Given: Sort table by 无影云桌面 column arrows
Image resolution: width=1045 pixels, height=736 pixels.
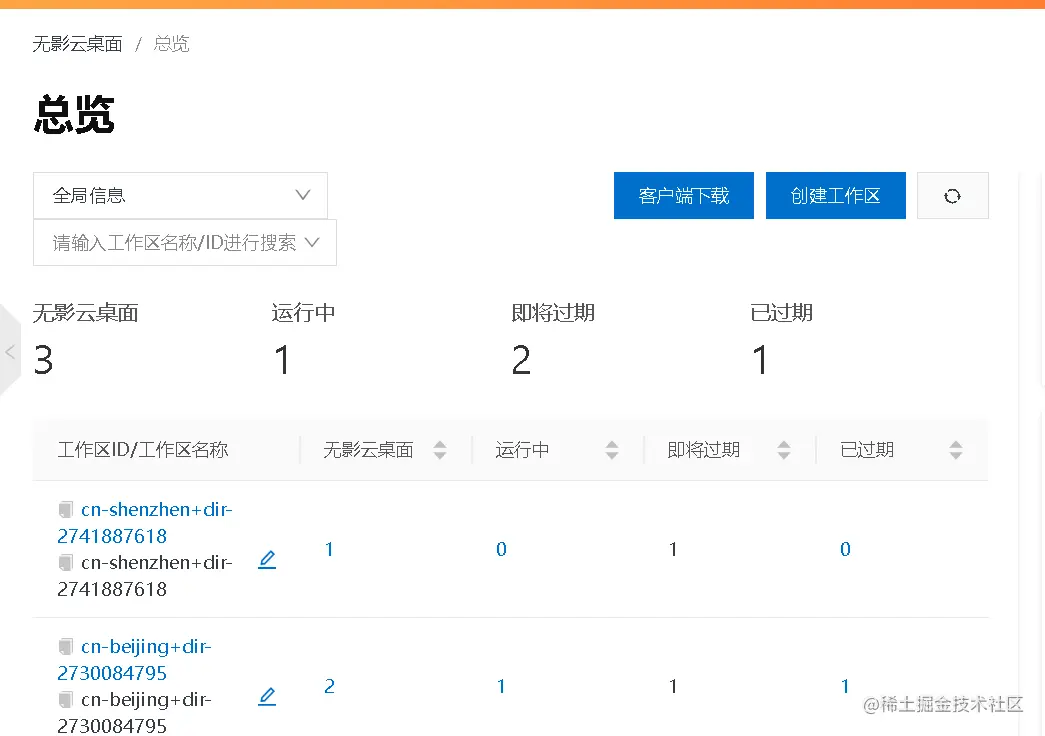Looking at the screenshot, I should click(440, 450).
